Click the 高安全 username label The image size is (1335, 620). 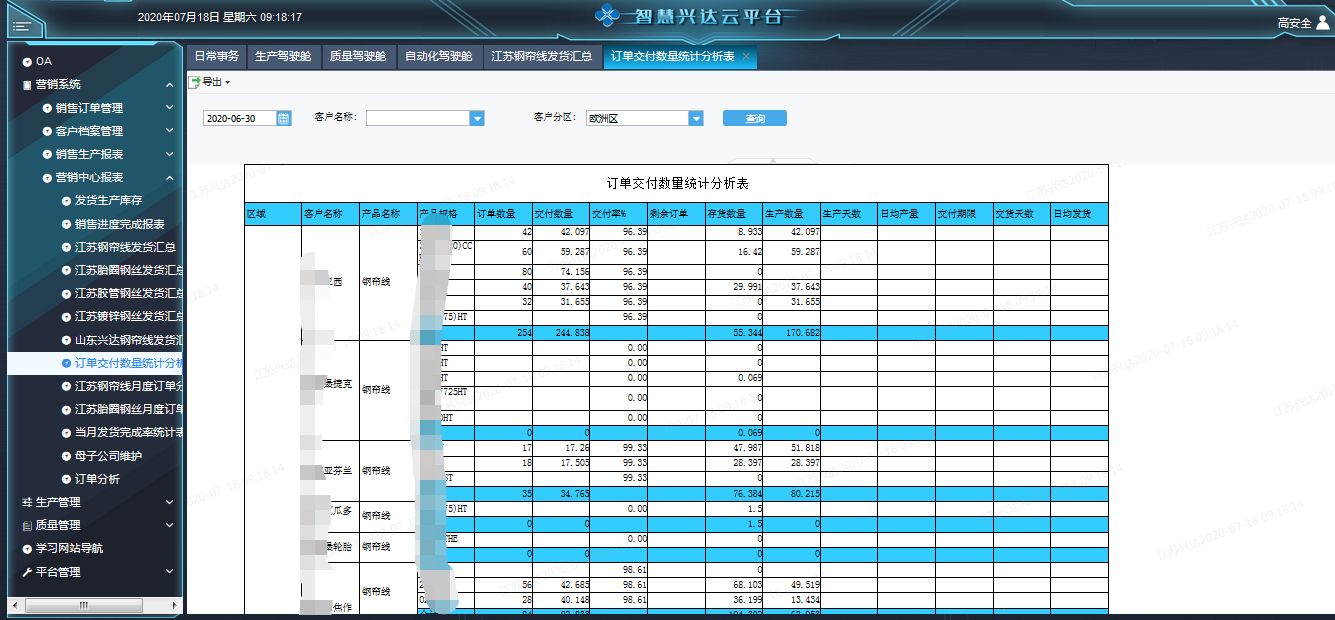coord(1294,23)
